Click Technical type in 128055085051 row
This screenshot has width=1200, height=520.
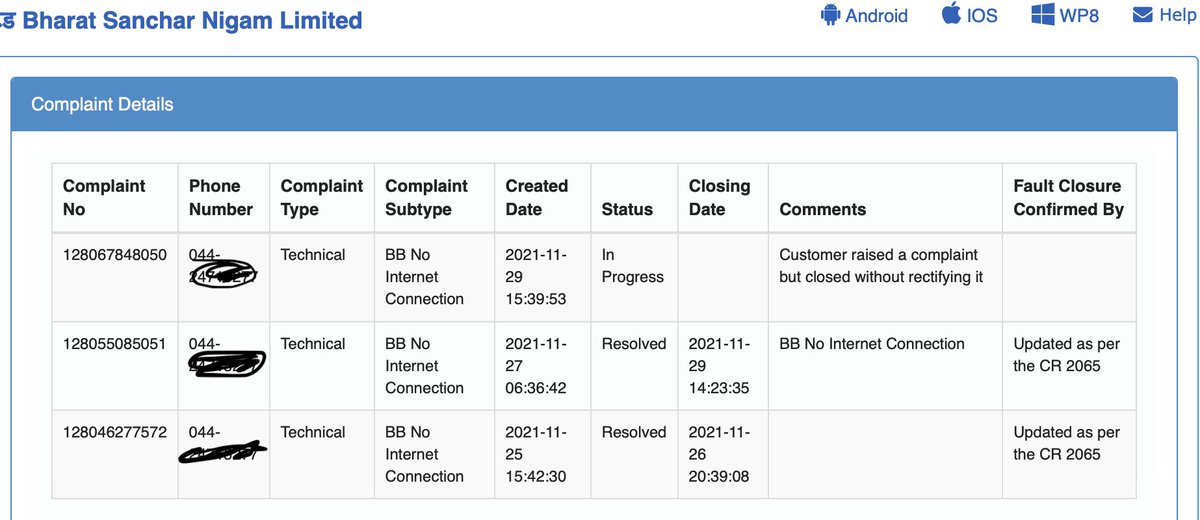pyautogui.click(x=313, y=344)
